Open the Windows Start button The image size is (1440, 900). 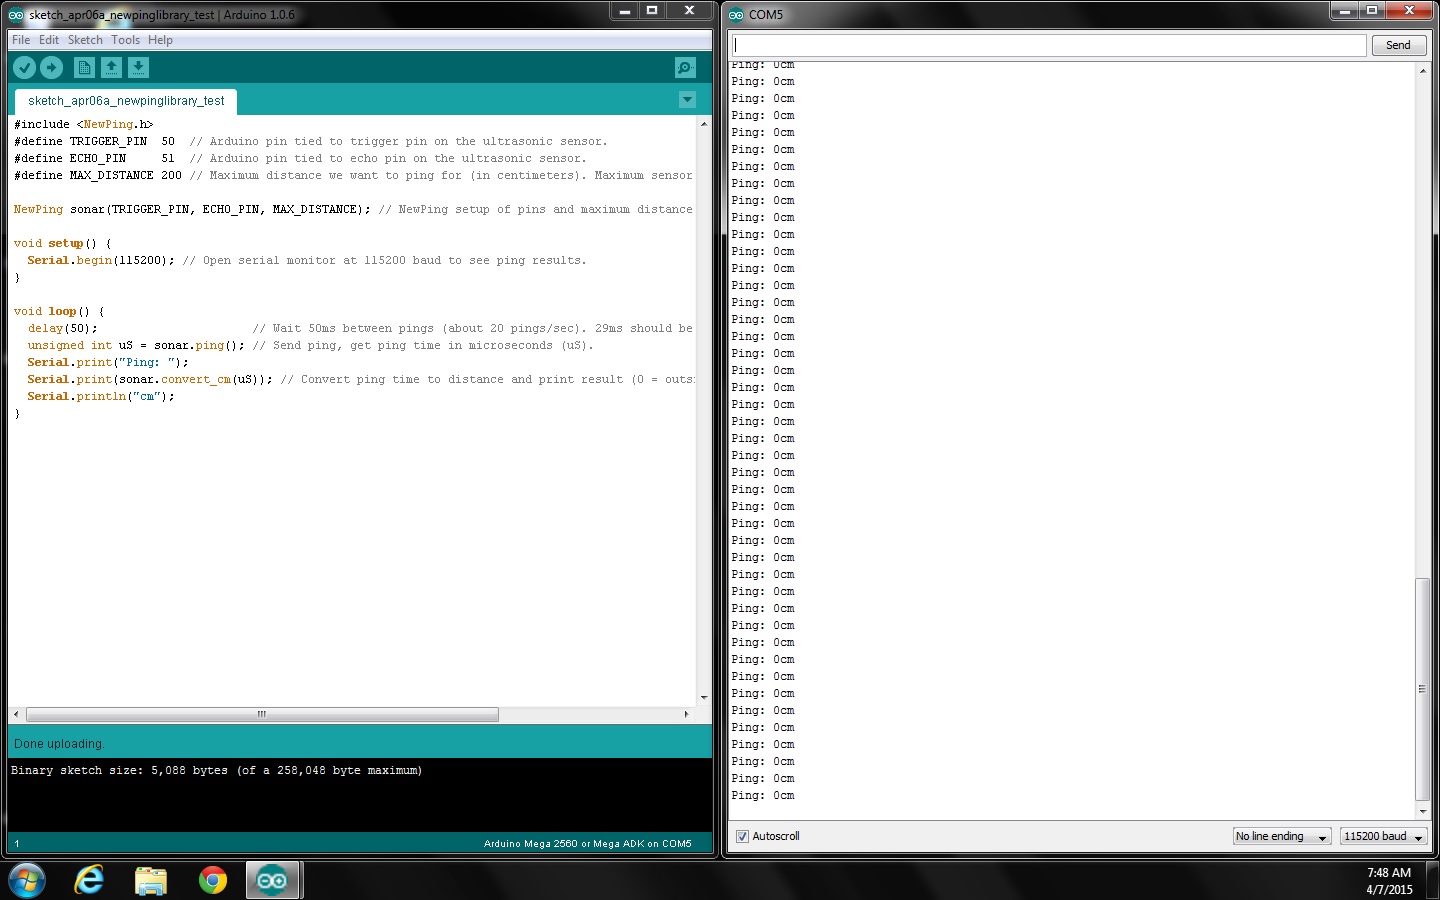click(x=27, y=880)
